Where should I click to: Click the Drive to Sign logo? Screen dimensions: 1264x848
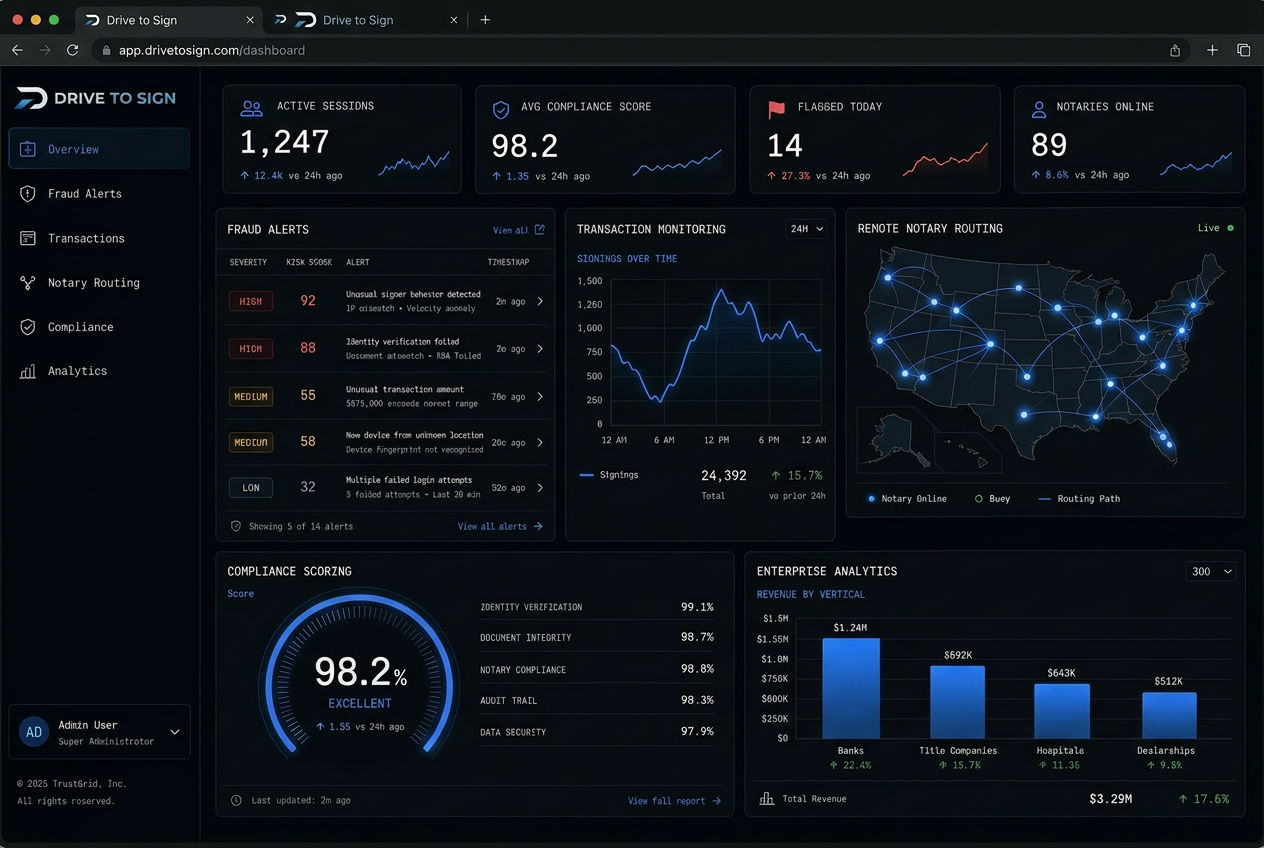click(96, 98)
